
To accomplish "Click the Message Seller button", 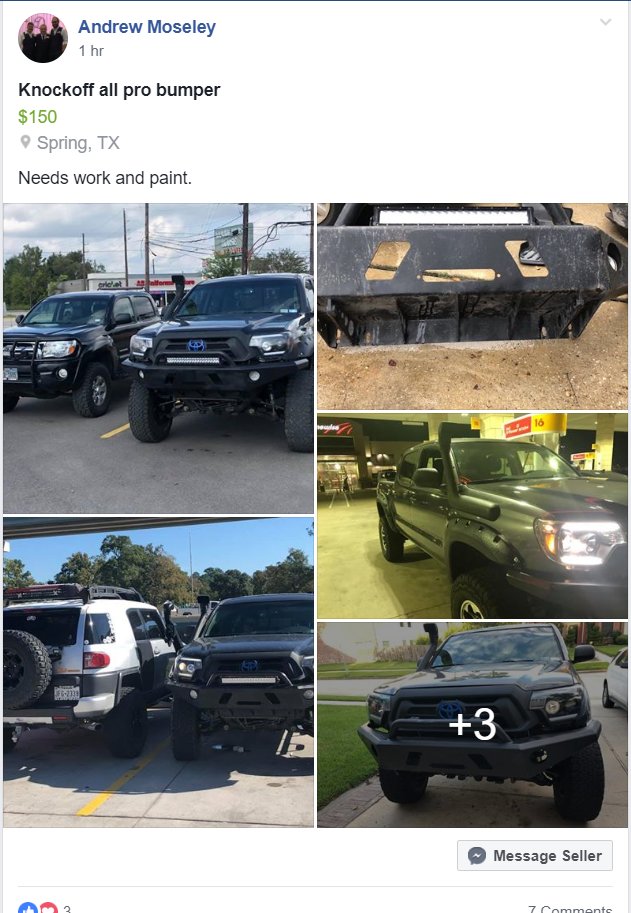I will [534, 855].
